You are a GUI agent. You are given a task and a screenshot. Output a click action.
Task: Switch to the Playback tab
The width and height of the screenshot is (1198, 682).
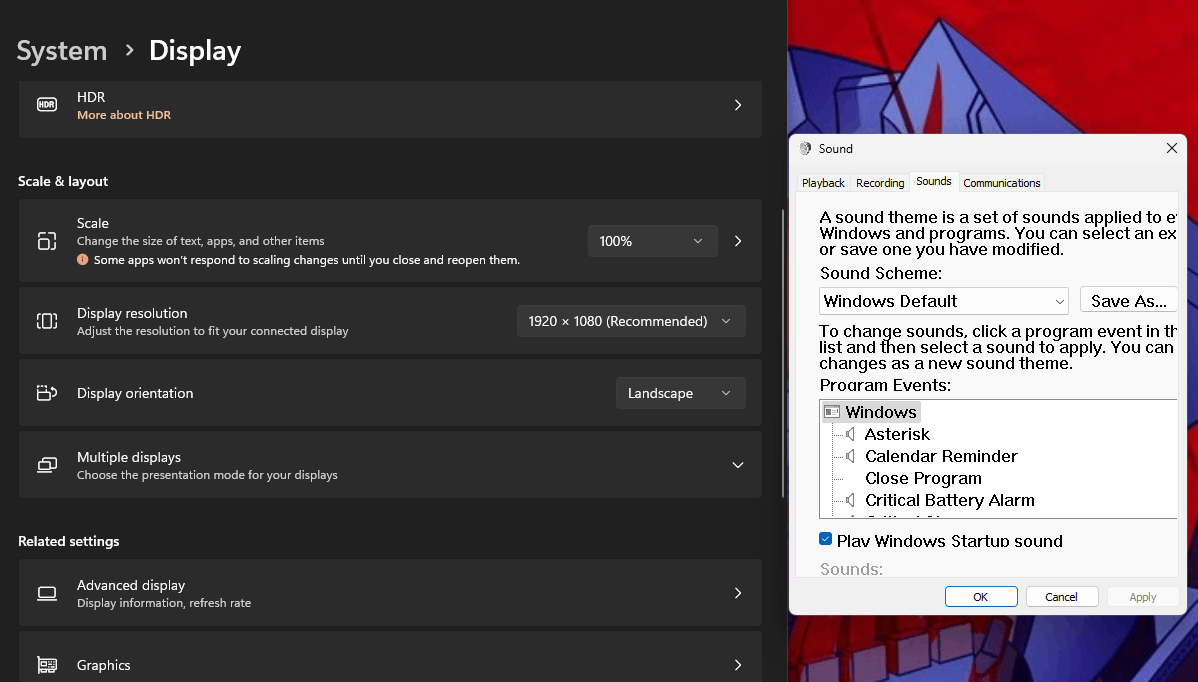823,183
